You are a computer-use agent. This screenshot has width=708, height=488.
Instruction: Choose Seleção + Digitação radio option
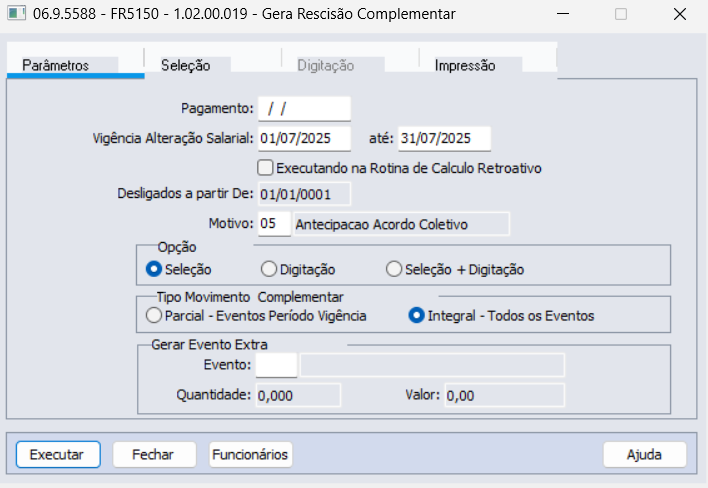394,269
